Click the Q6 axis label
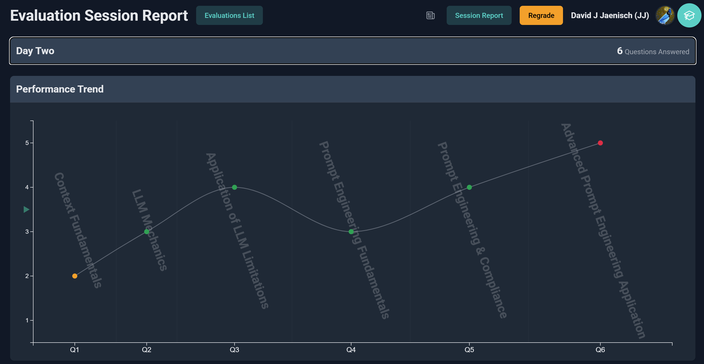704x364 pixels. pyautogui.click(x=600, y=349)
